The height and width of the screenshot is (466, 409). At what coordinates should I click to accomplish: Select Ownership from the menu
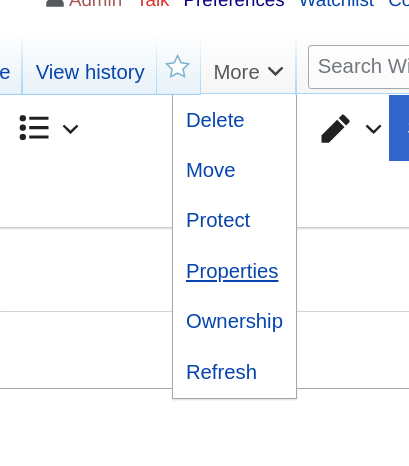(x=234, y=321)
